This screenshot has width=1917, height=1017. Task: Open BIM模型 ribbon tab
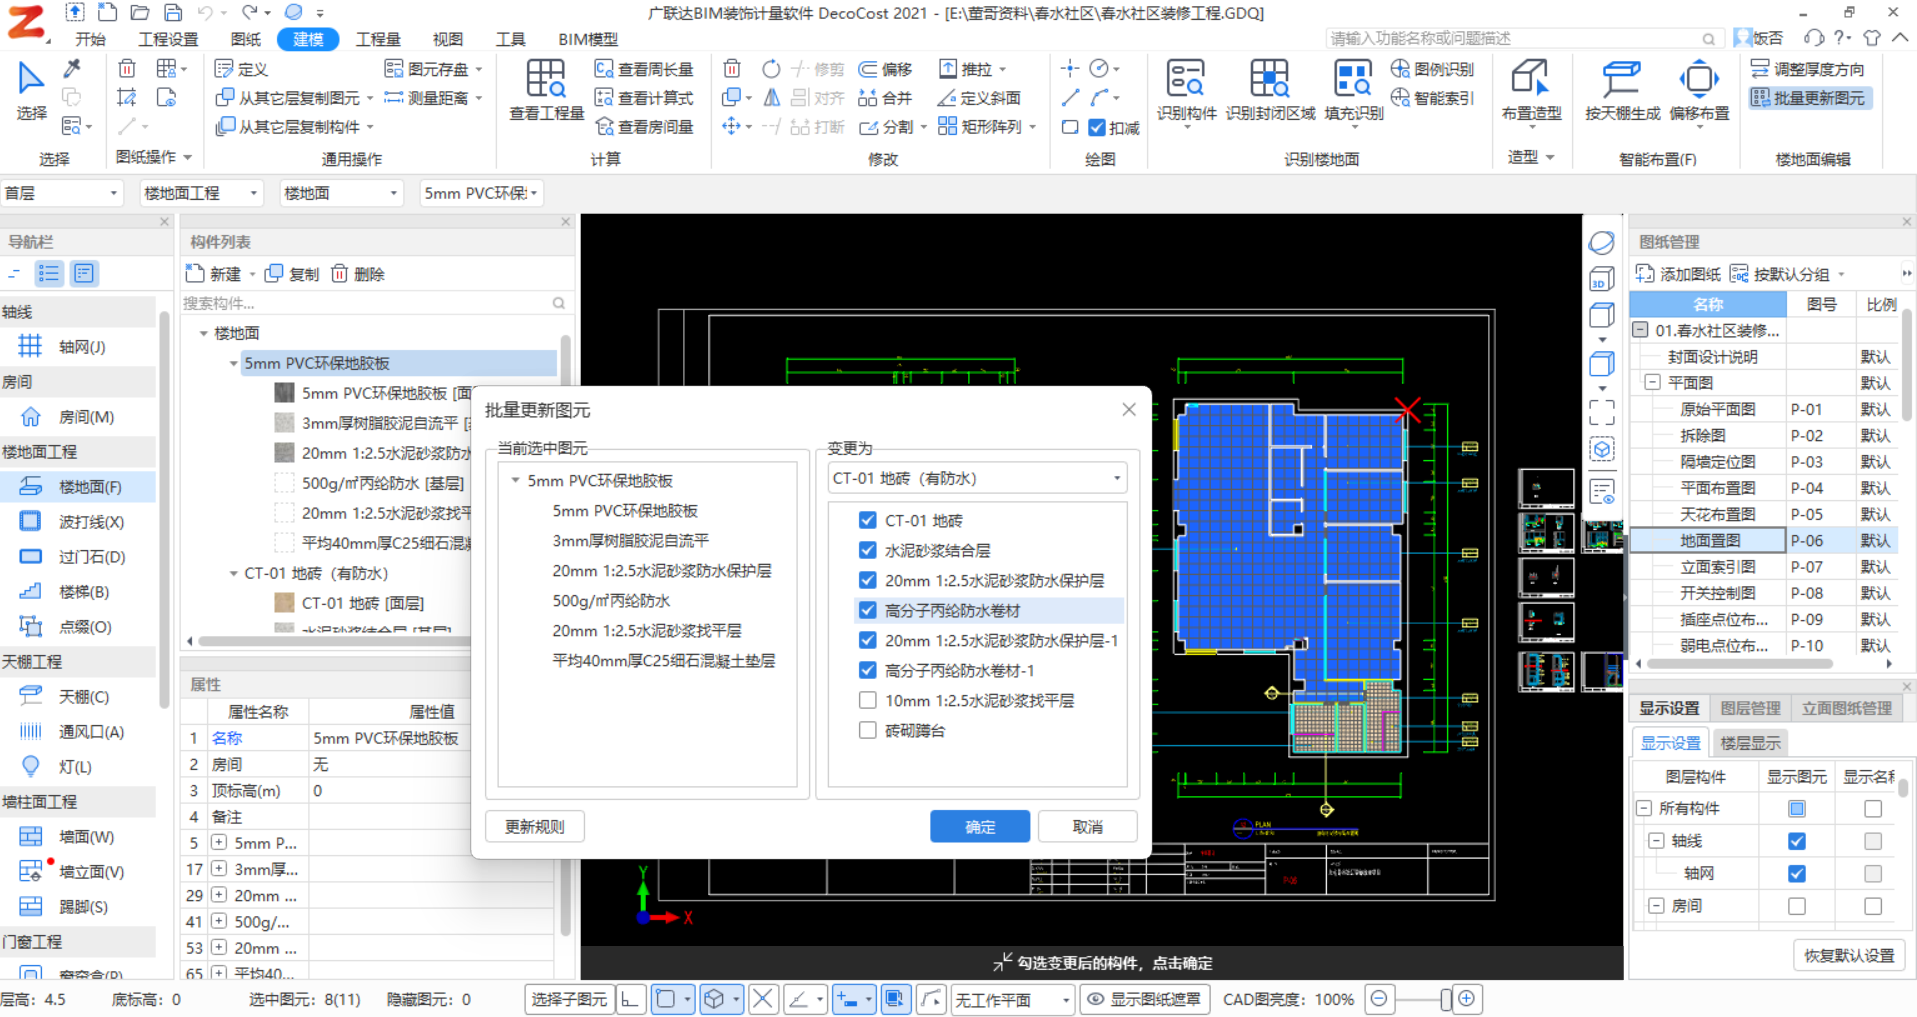tap(588, 39)
